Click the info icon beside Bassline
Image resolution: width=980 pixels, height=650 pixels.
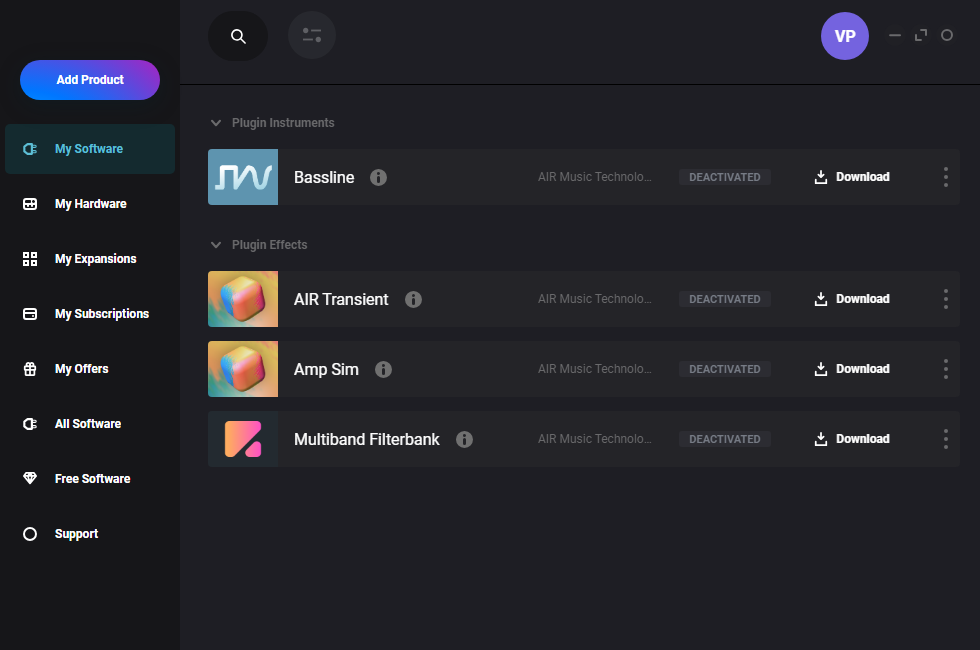(378, 177)
